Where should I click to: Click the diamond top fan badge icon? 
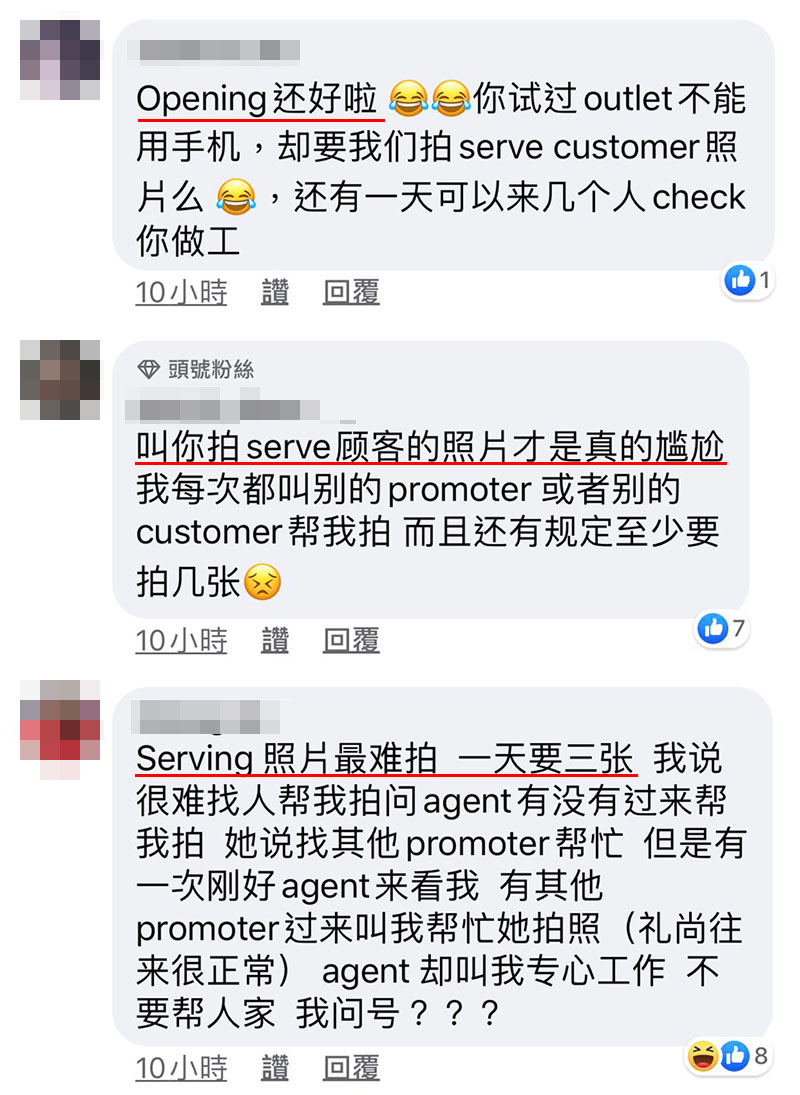(148, 369)
